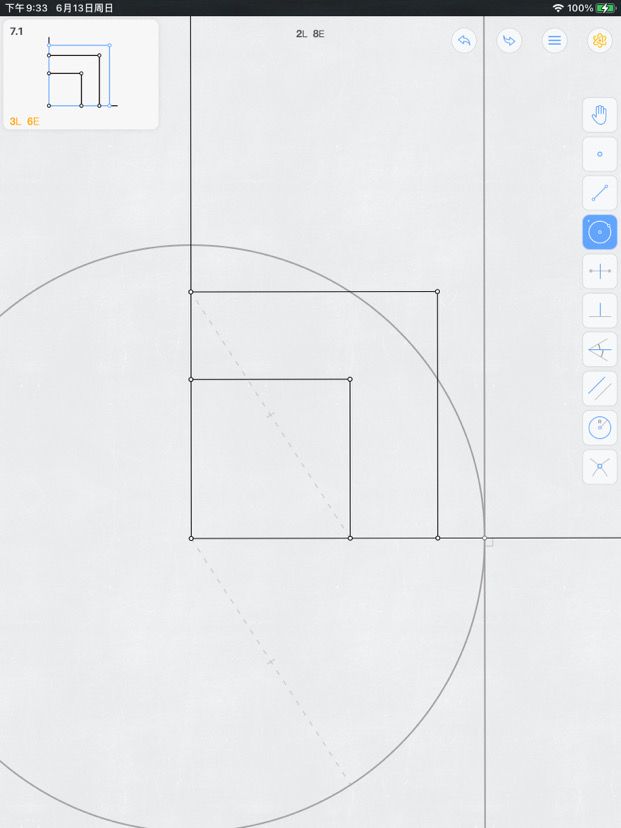Click the inner square's bottom-right corner point

350,538
